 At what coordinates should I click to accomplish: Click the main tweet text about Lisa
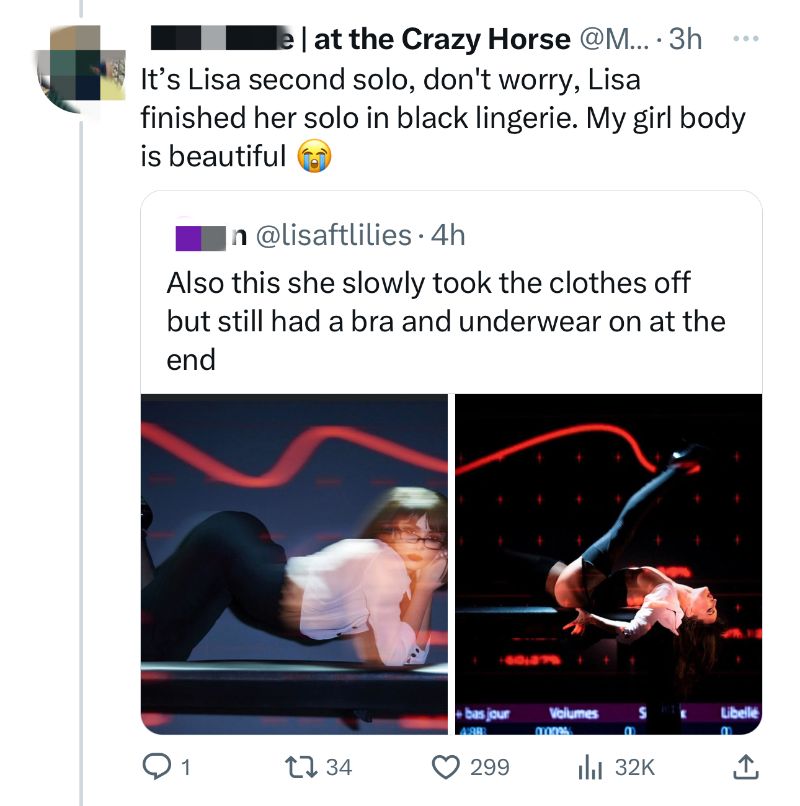[x=440, y=118]
